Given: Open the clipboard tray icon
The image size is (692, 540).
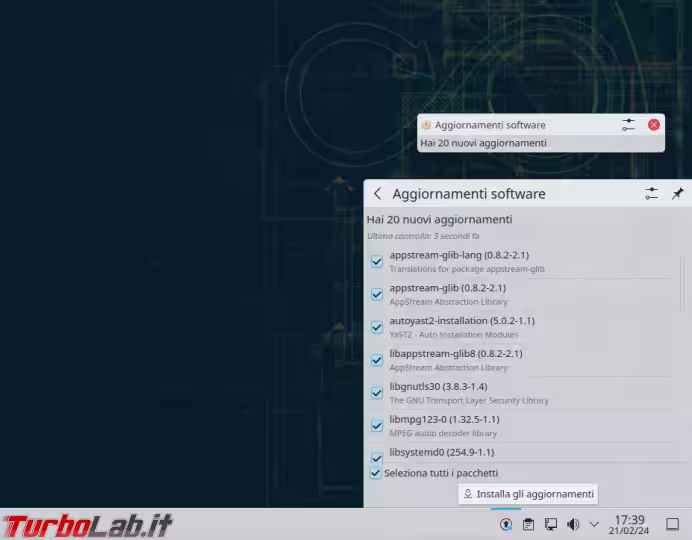Looking at the screenshot, I should (x=528, y=524).
